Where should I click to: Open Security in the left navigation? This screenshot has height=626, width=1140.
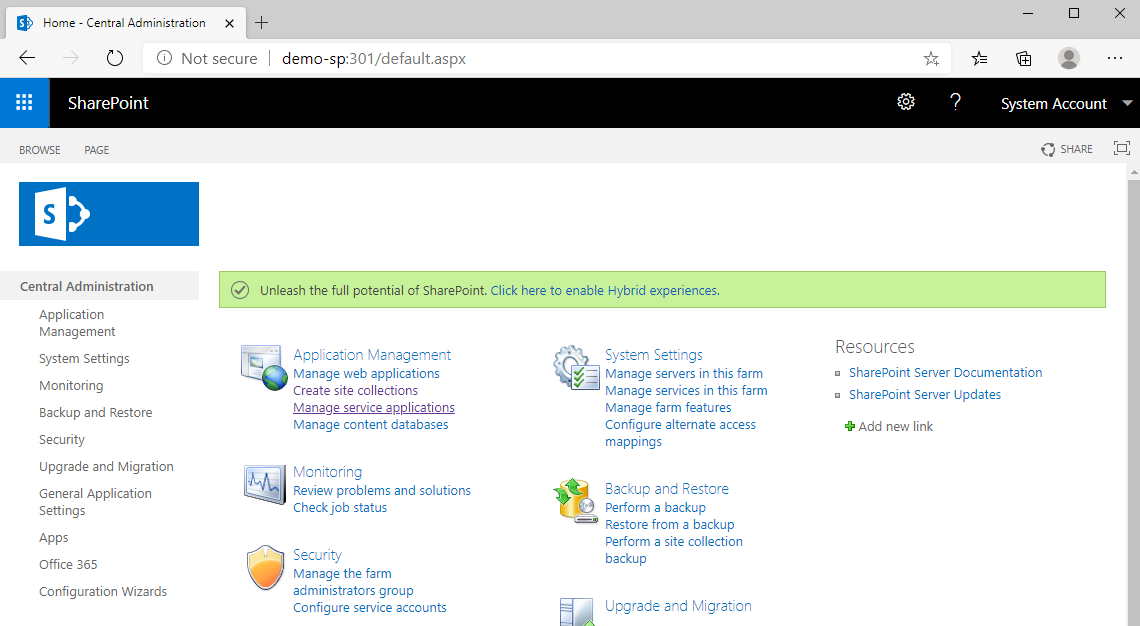[62, 439]
